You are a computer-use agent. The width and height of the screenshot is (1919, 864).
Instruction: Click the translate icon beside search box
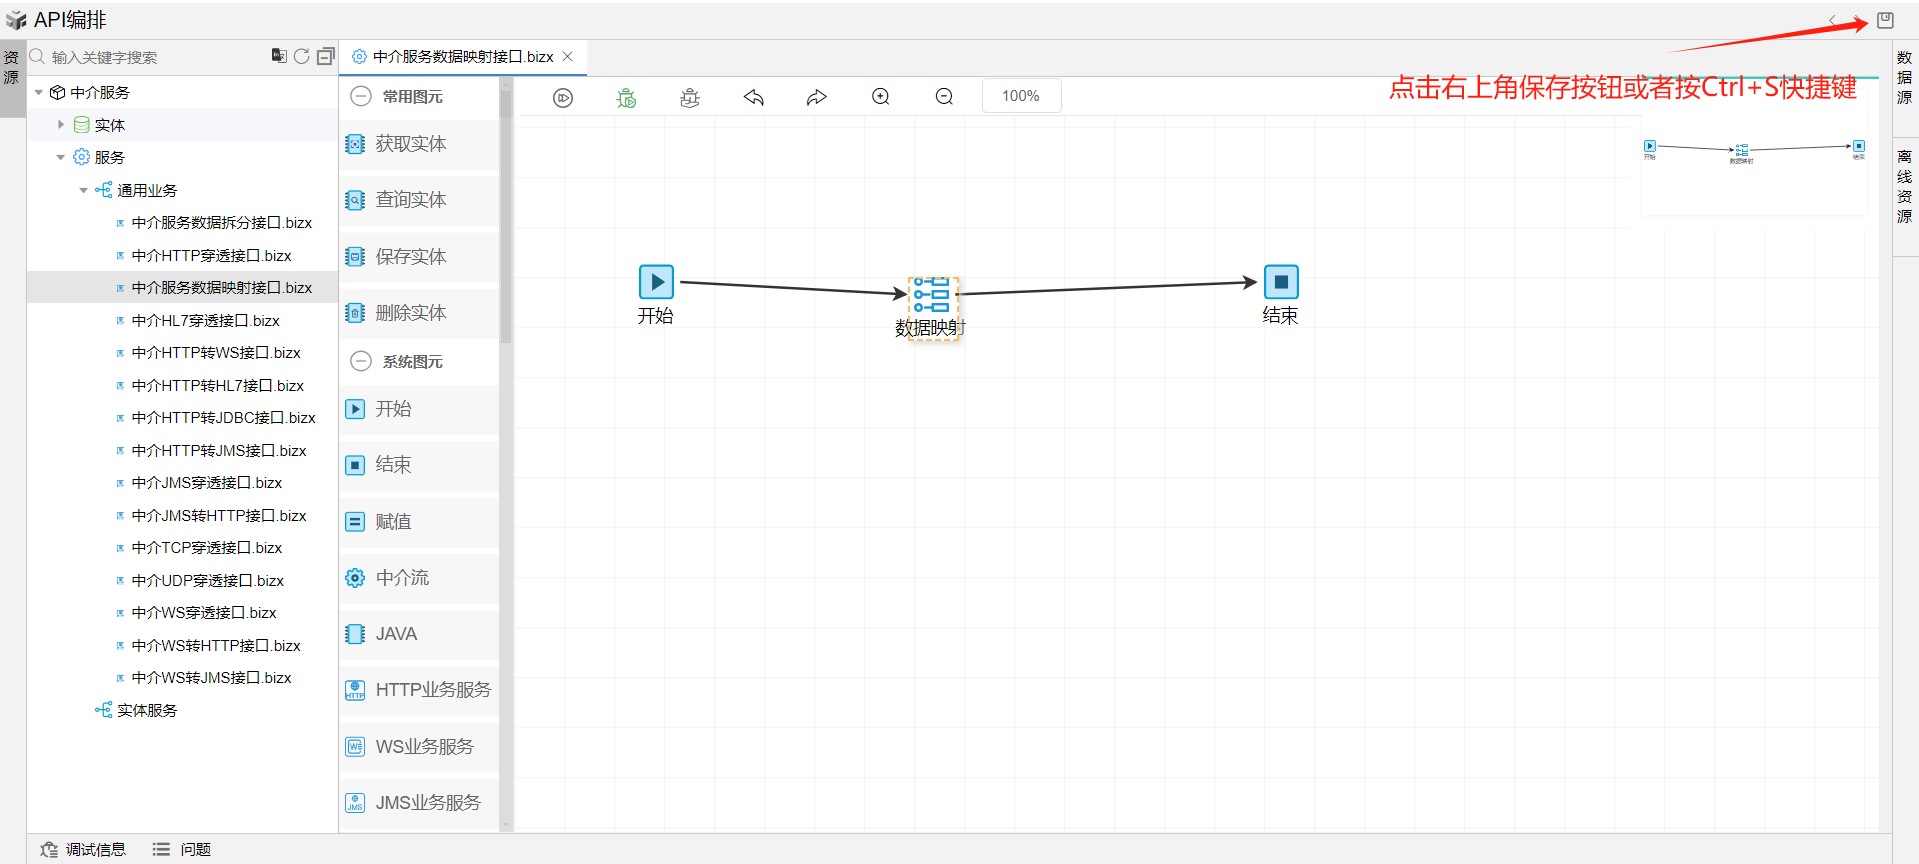point(279,56)
